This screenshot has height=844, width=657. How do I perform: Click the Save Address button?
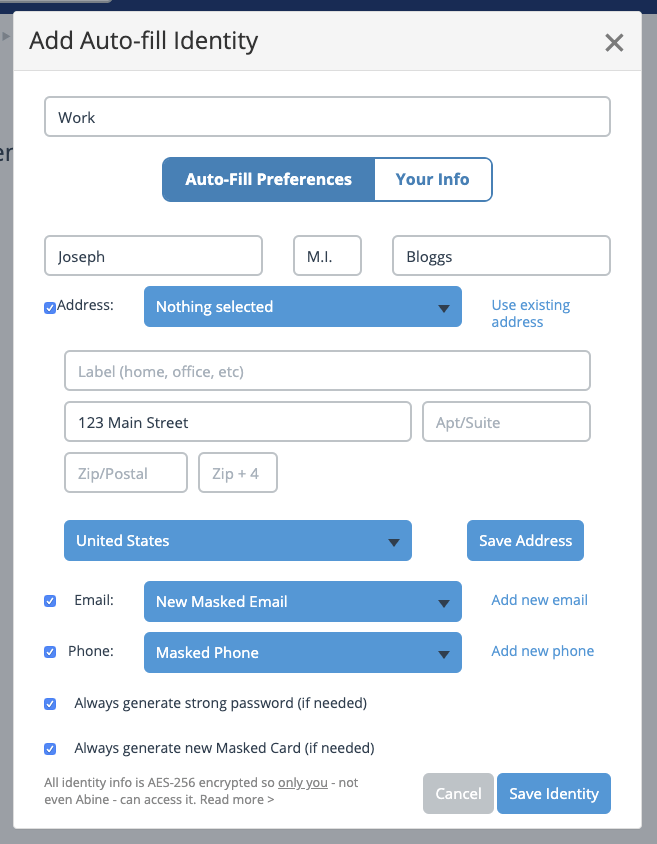pyautogui.click(x=525, y=541)
